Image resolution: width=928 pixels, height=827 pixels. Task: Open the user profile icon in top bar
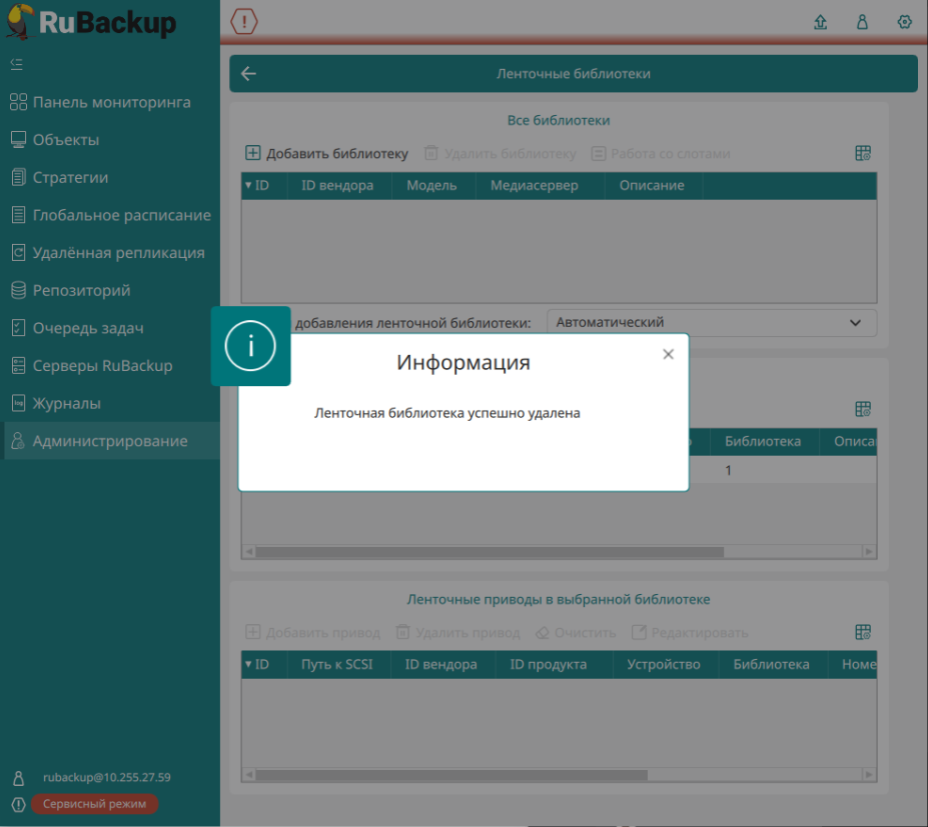pyautogui.click(x=862, y=22)
